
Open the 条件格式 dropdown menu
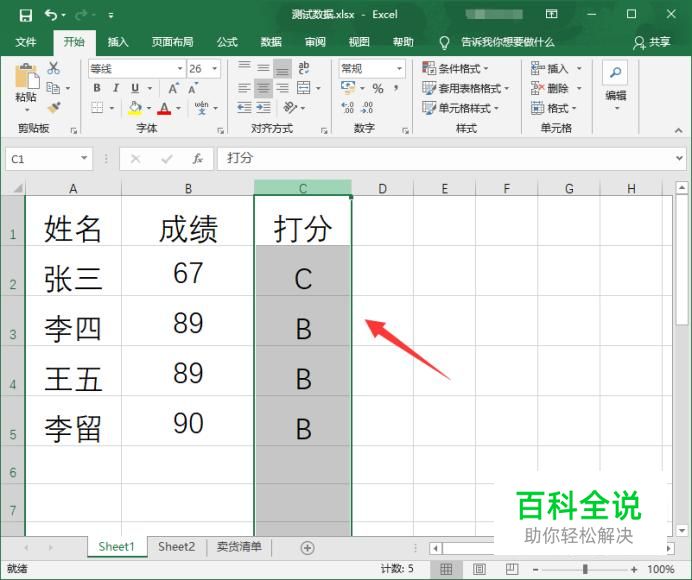pyautogui.click(x=464, y=69)
